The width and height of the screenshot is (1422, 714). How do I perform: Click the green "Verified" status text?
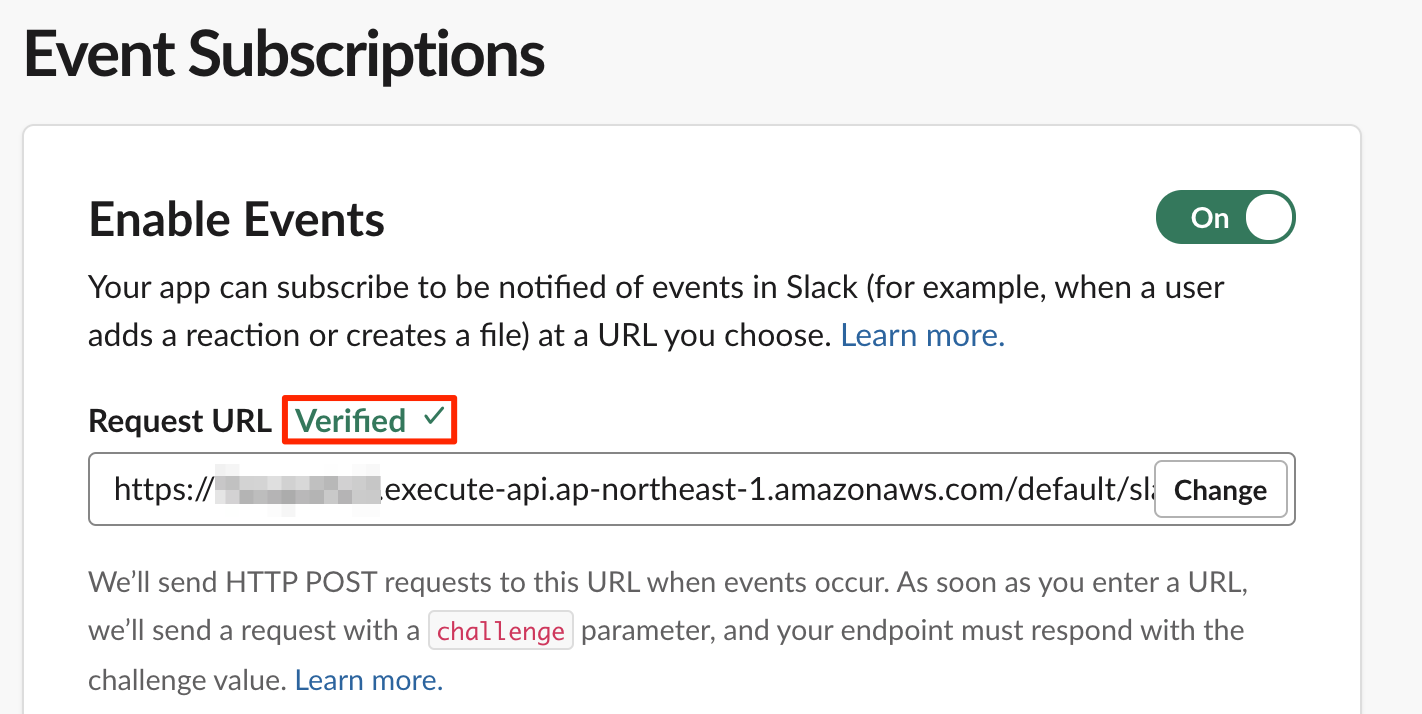tap(350, 421)
